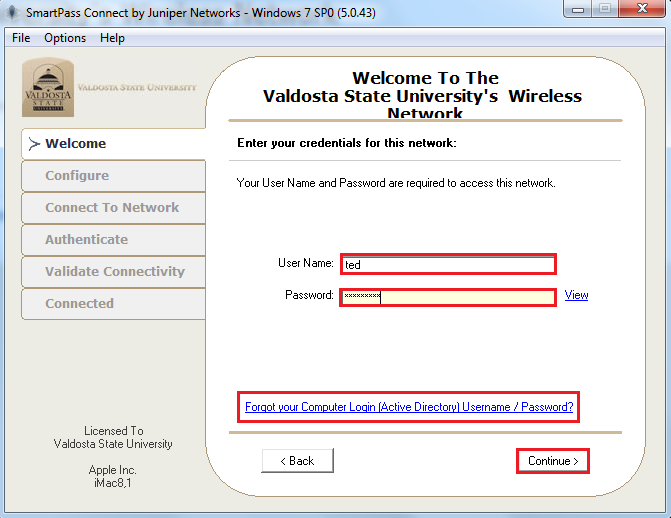Click the 'Password:' label
Screen dimensions: 671x518
pyautogui.click(x=309, y=295)
